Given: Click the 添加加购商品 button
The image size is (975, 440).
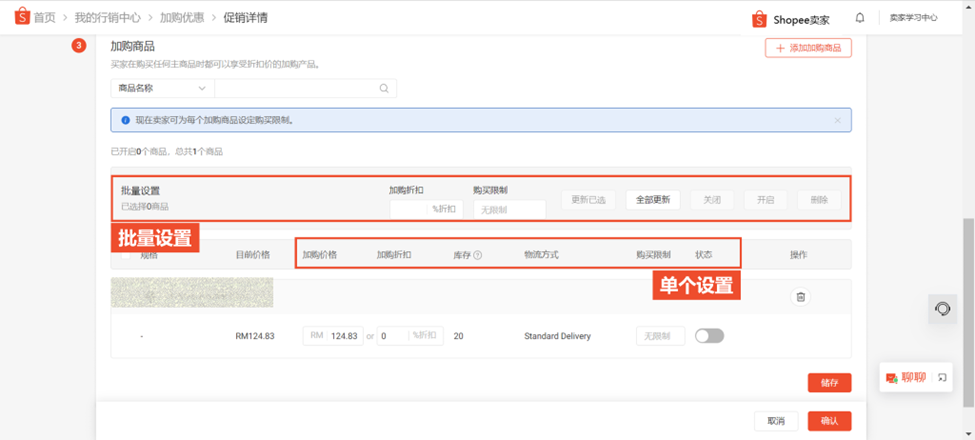Looking at the screenshot, I should (x=808, y=48).
